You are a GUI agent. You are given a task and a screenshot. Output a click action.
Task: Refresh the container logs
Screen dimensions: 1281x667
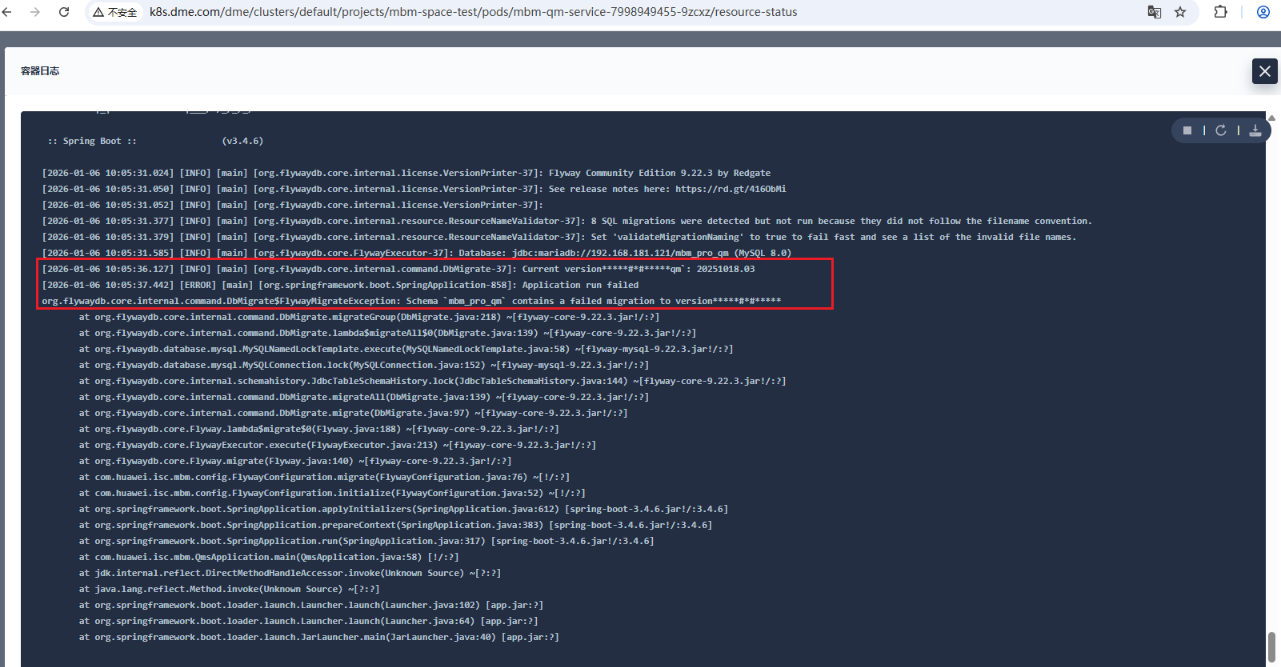click(x=1221, y=130)
